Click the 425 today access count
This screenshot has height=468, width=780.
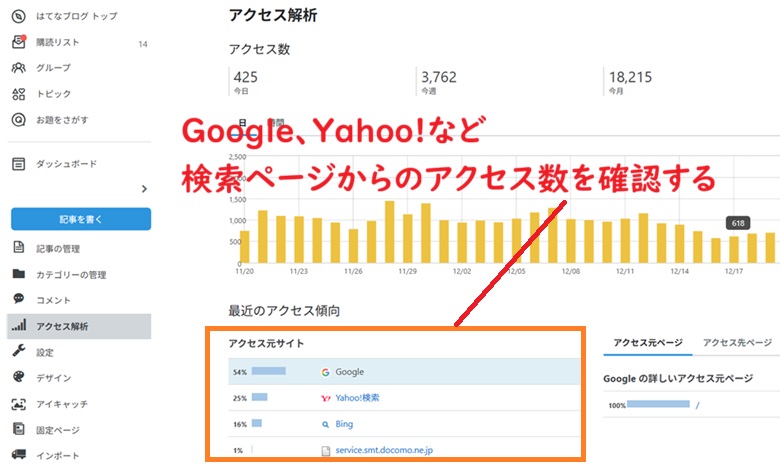click(x=245, y=77)
